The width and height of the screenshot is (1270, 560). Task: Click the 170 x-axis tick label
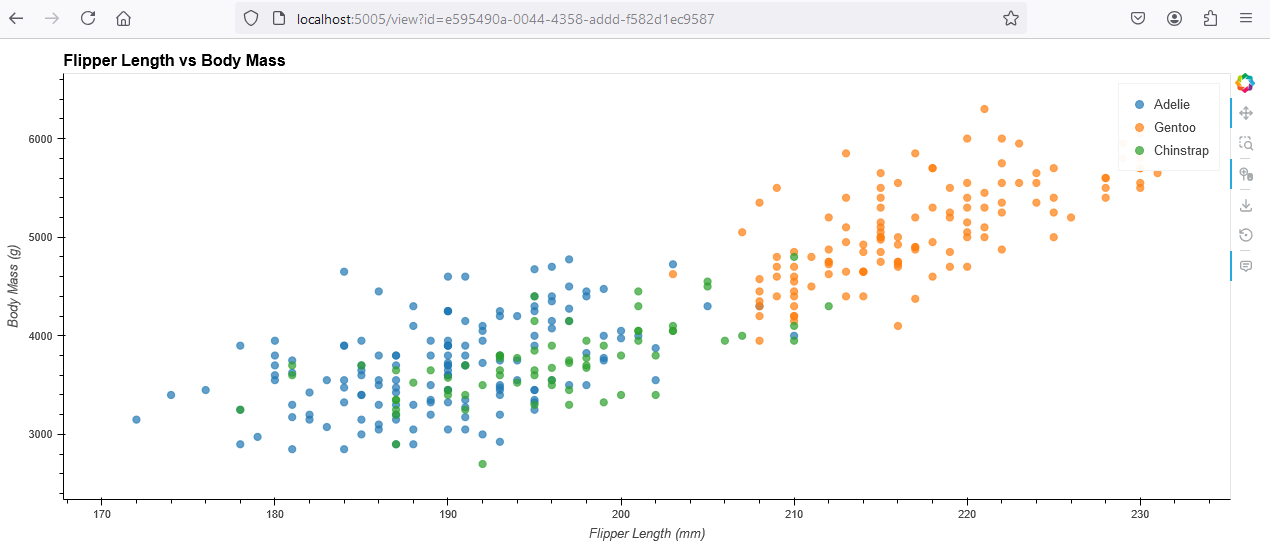[101, 513]
